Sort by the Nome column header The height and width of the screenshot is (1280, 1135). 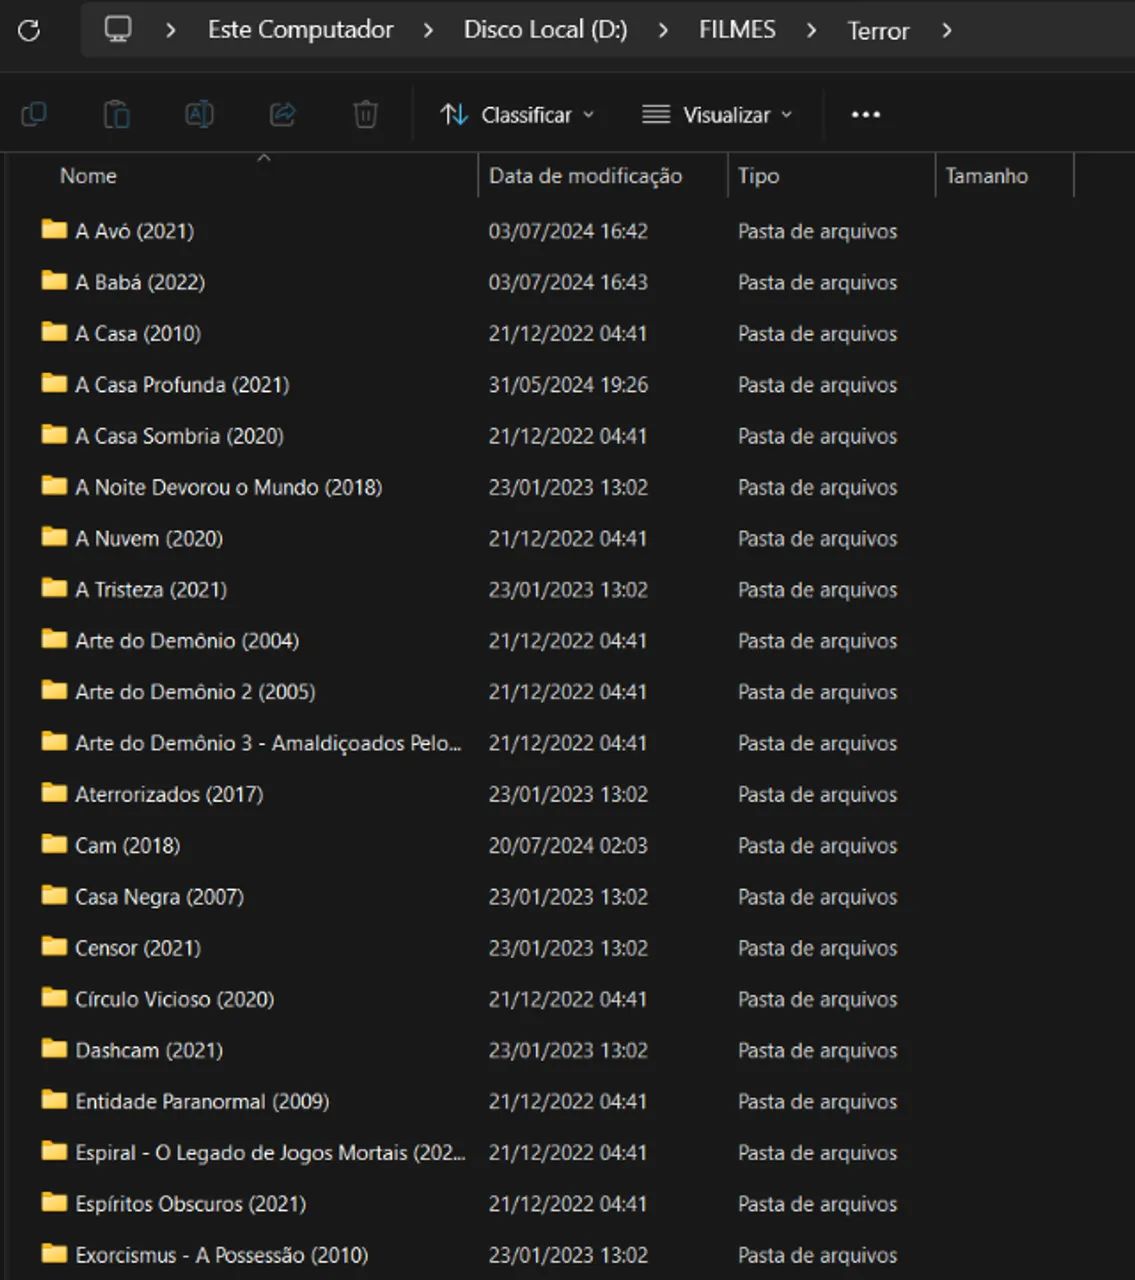pos(88,176)
